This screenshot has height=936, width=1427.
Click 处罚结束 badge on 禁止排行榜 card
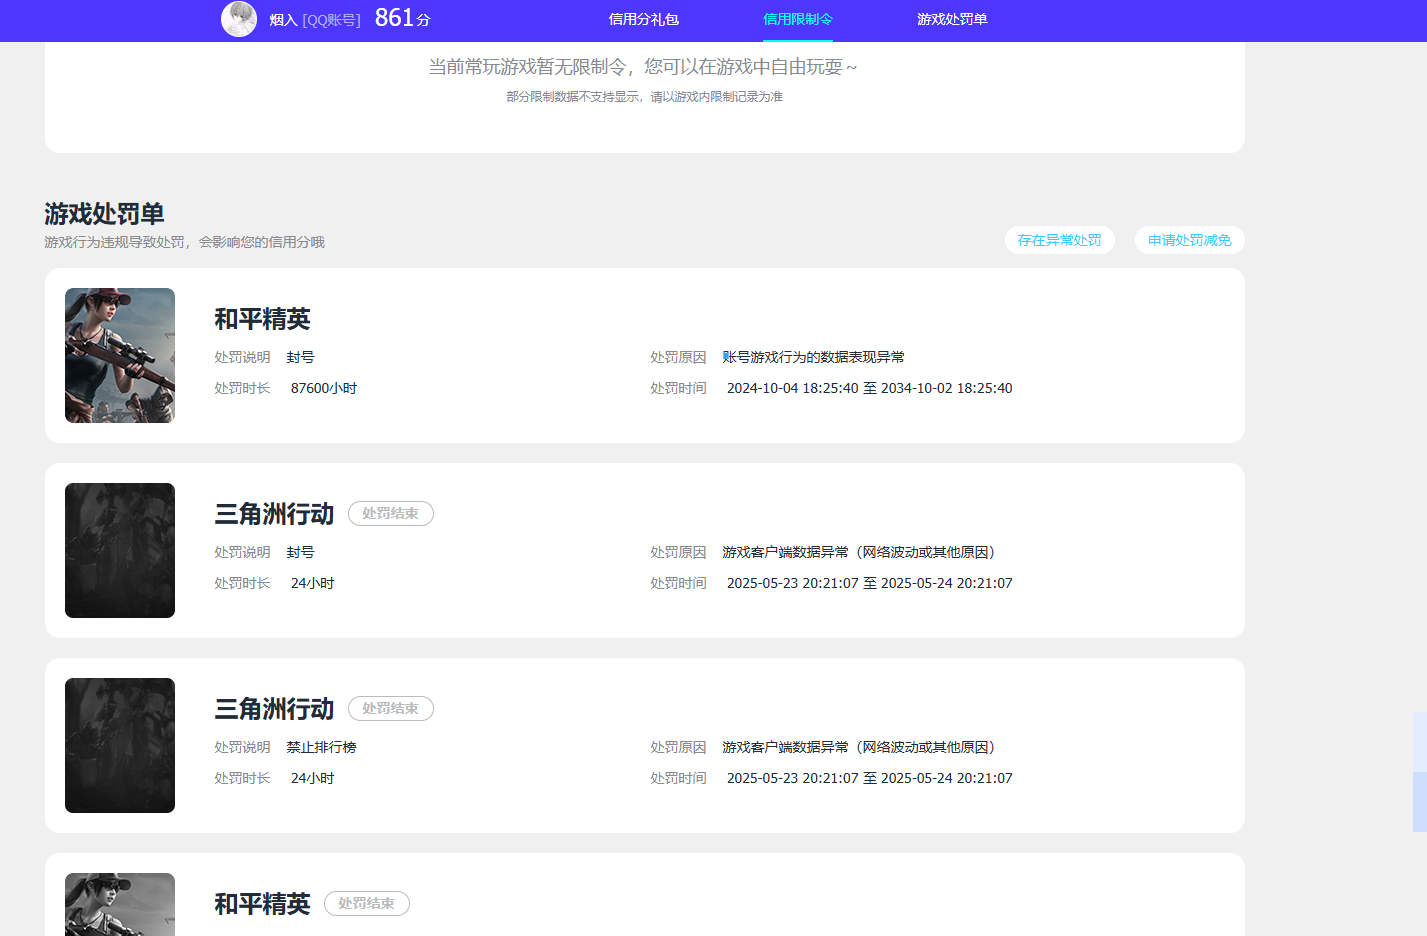pyautogui.click(x=391, y=708)
